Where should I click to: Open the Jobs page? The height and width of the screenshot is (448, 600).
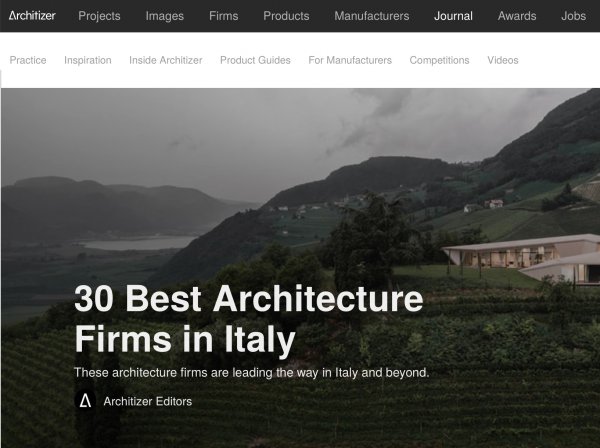click(573, 16)
